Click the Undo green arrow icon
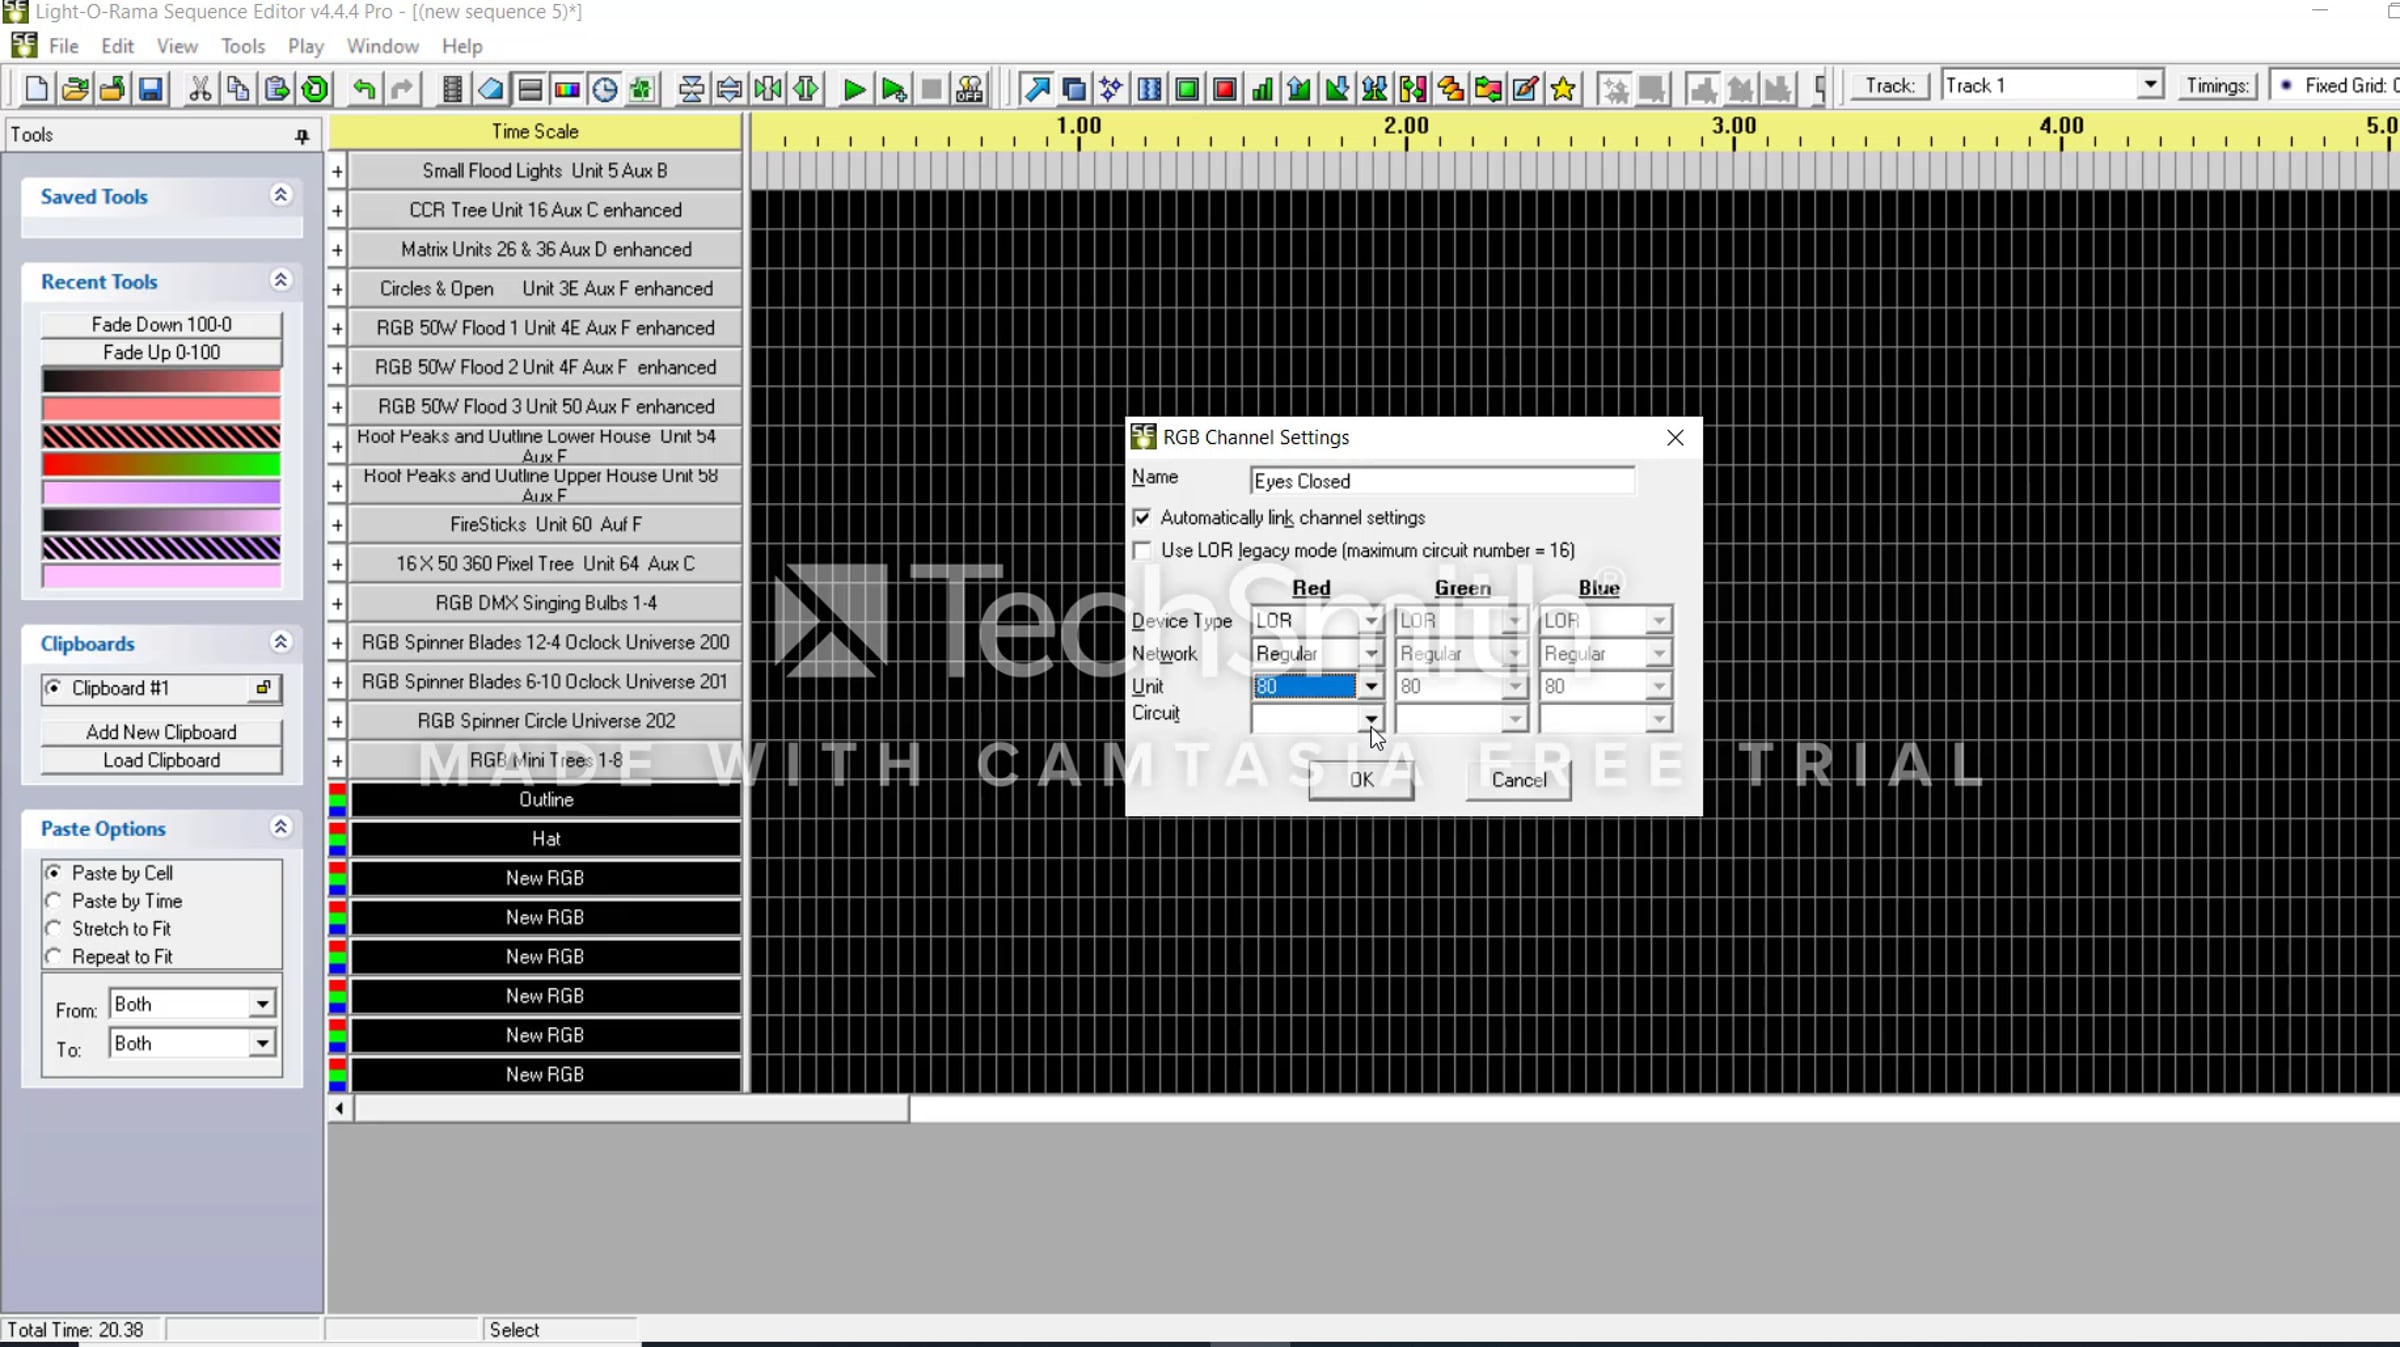The height and width of the screenshot is (1347, 2400). pos(364,89)
